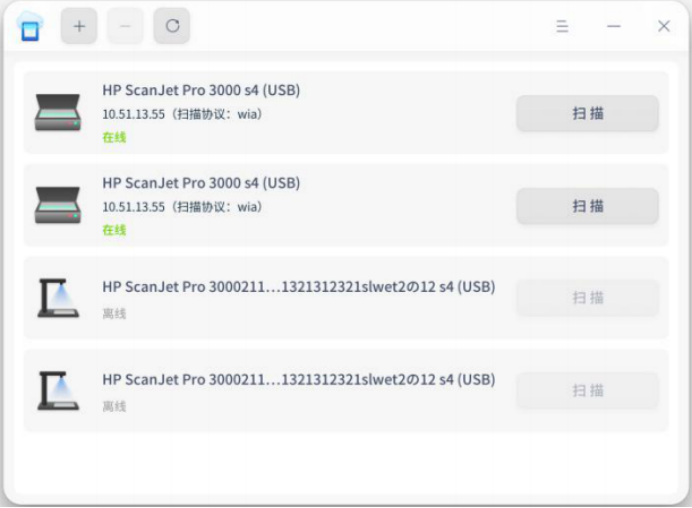Click greyed 扫描 button of last offline device

tap(587, 391)
